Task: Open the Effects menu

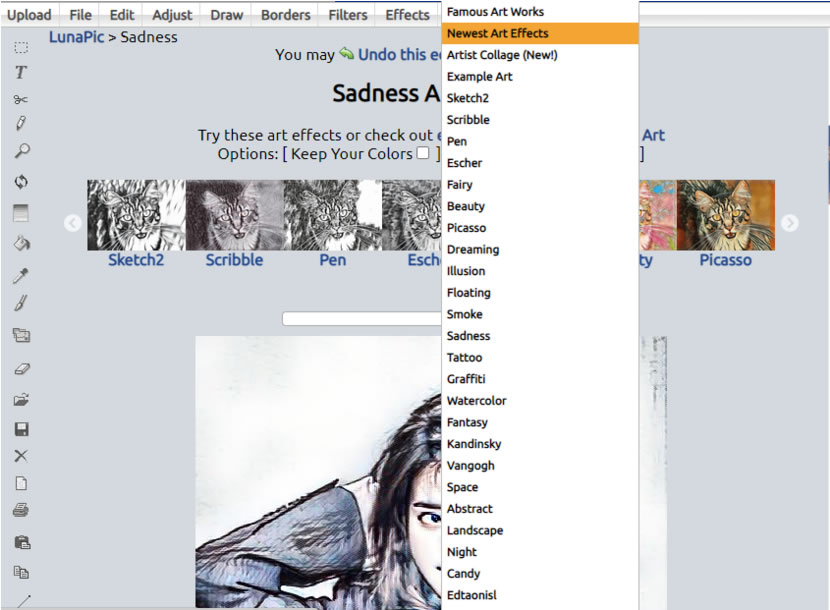Action: pyautogui.click(x=407, y=15)
